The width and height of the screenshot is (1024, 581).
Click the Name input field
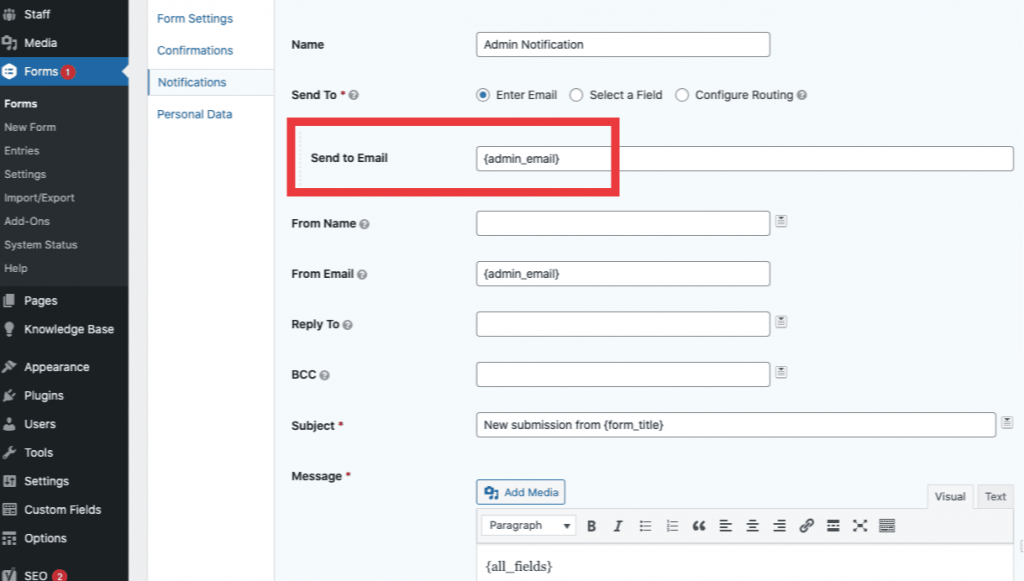pyautogui.click(x=623, y=44)
